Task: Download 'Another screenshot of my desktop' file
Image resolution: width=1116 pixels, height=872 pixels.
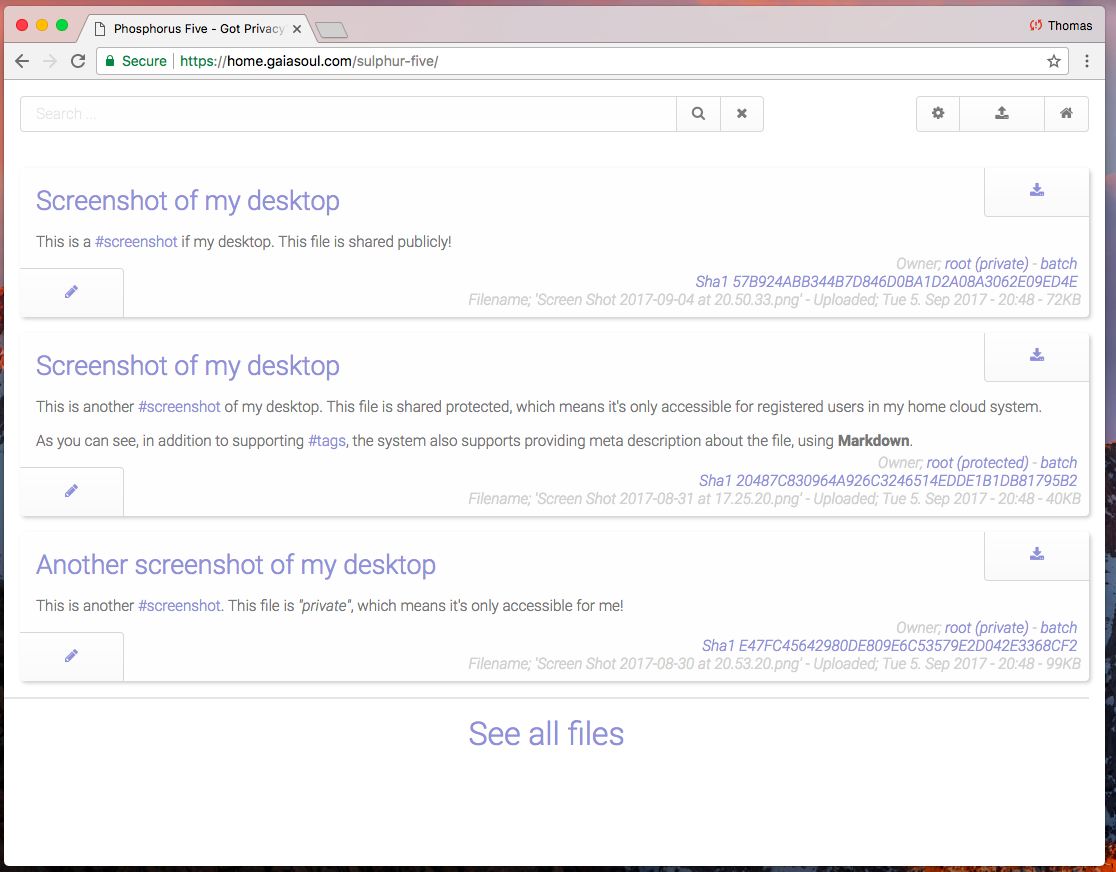Action: tap(1037, 555)
